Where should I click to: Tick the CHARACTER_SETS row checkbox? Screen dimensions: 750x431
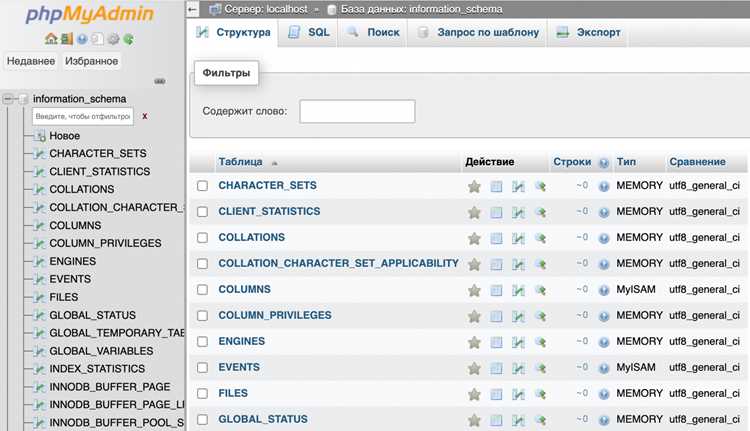202,186
